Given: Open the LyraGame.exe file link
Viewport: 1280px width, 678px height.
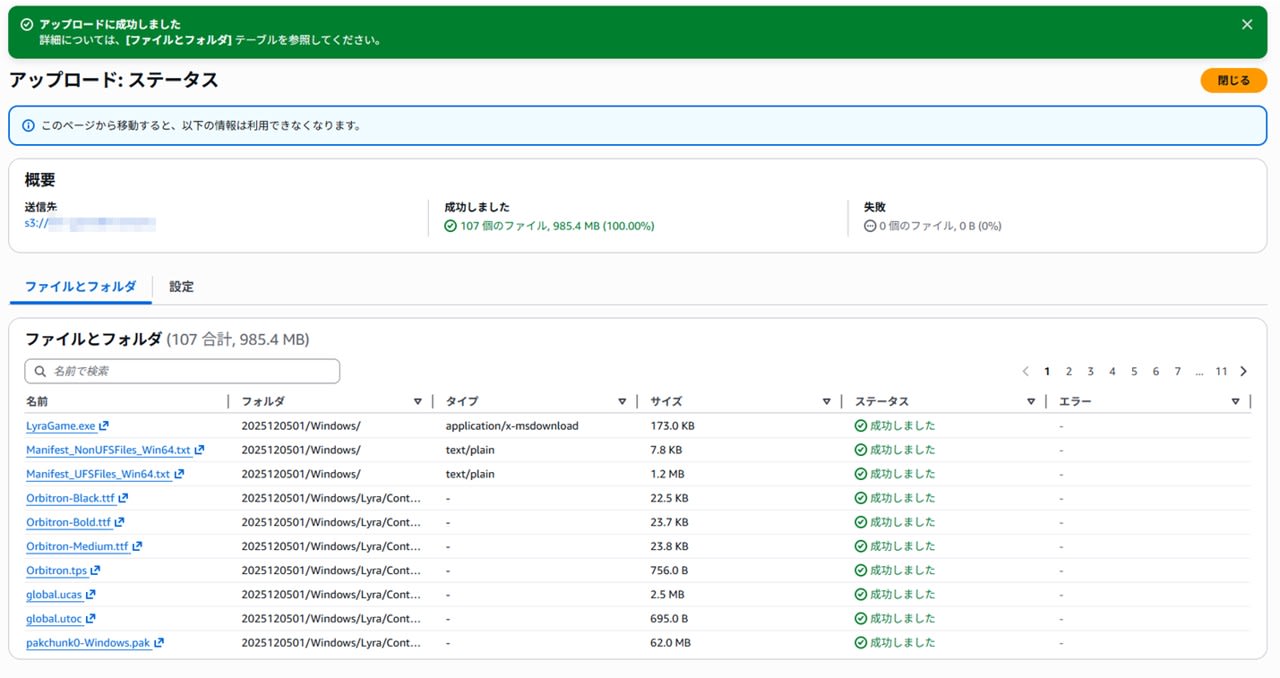Looking at the screenshot, I should pyautogui.click(x=60, y=426).
